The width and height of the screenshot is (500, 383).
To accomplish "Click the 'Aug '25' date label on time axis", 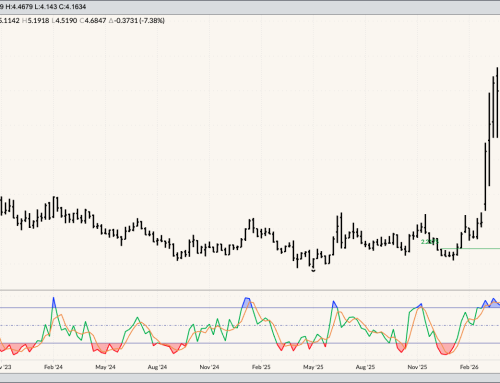I will click(365, 367).
